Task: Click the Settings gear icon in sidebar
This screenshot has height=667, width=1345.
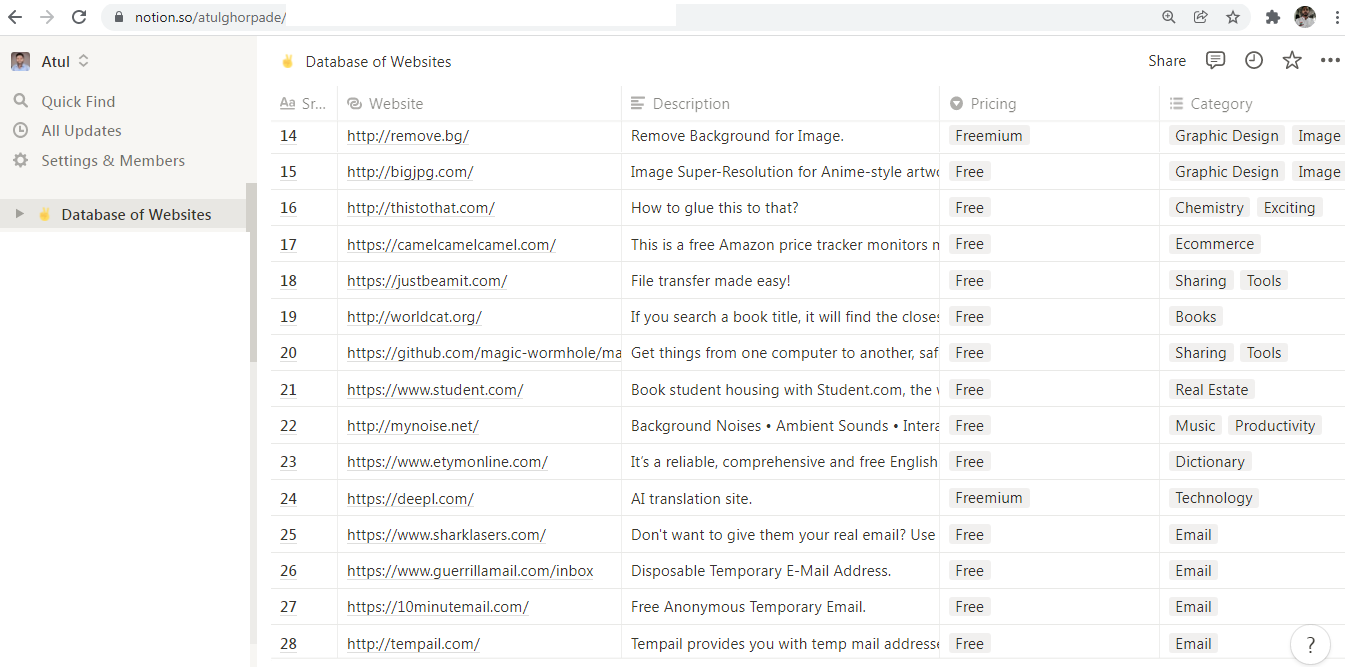Action: (21, 160)
